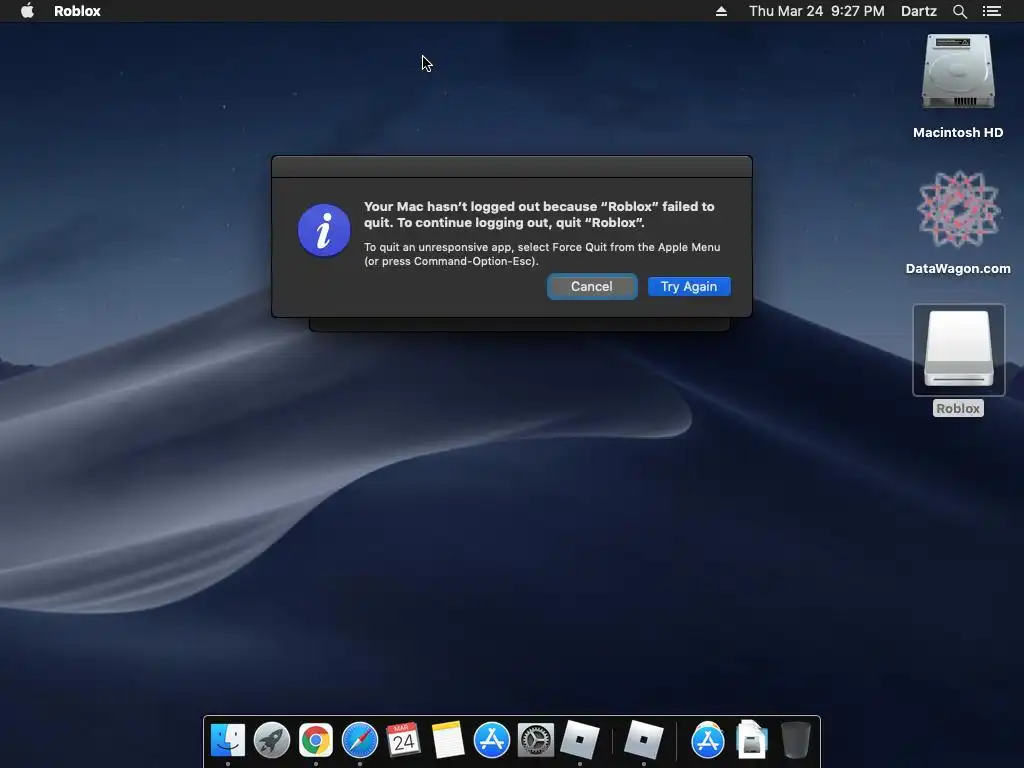The image size is (1024, 768).
Task: Select the Macintosh HD drive icon on the desktop
Action: [x=958, y=72]
